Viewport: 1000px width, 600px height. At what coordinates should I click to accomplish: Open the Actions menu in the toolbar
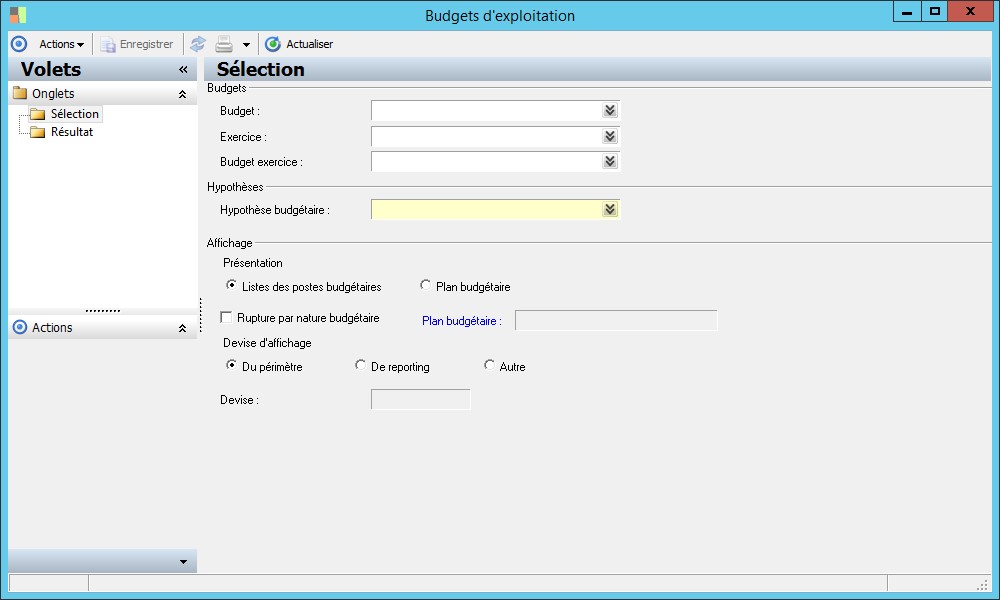pos(61,44)
